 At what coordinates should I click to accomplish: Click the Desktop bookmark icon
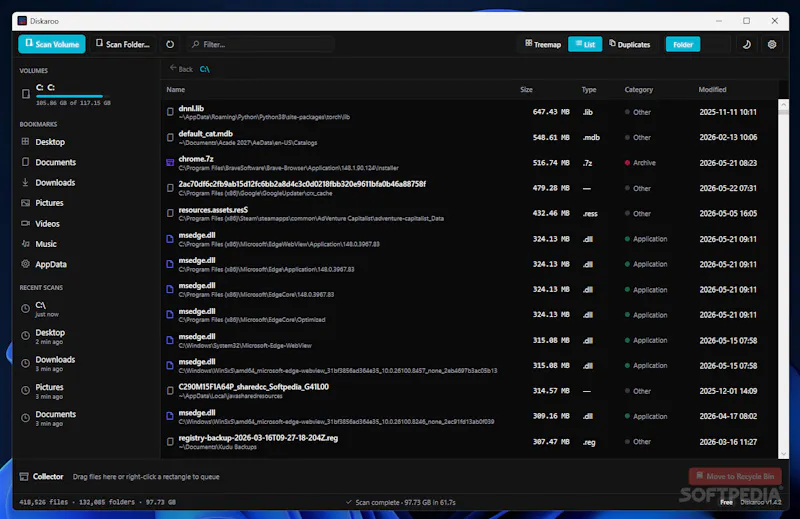[x=25, y=141]
